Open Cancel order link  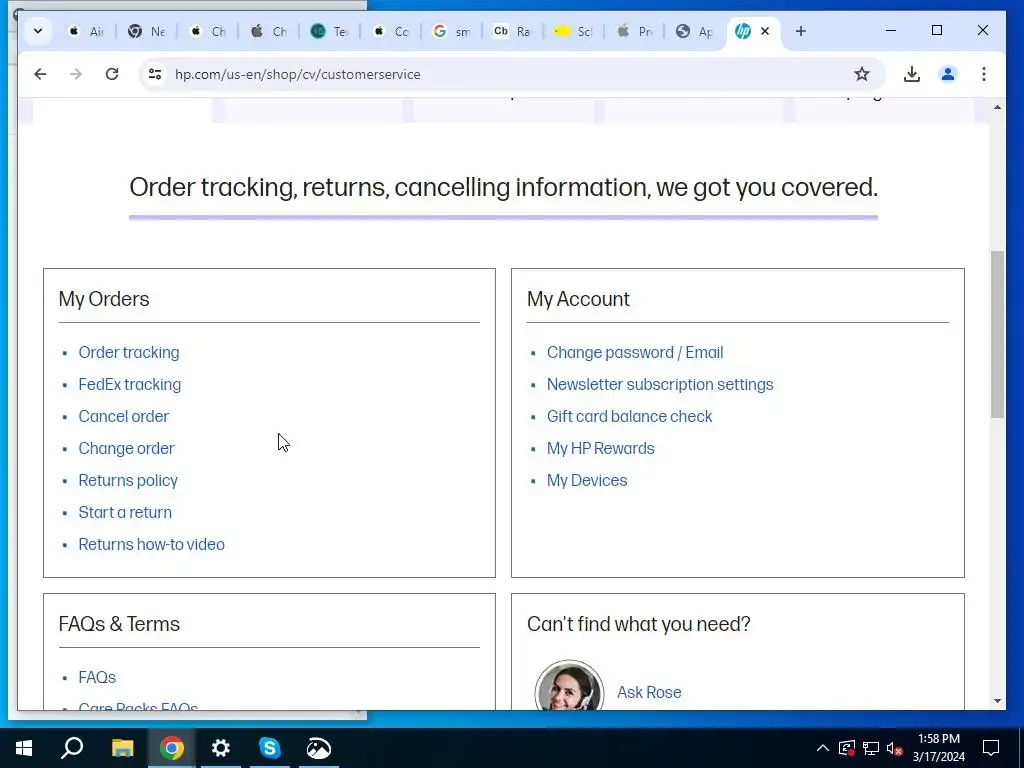click(x=123, y=417)
